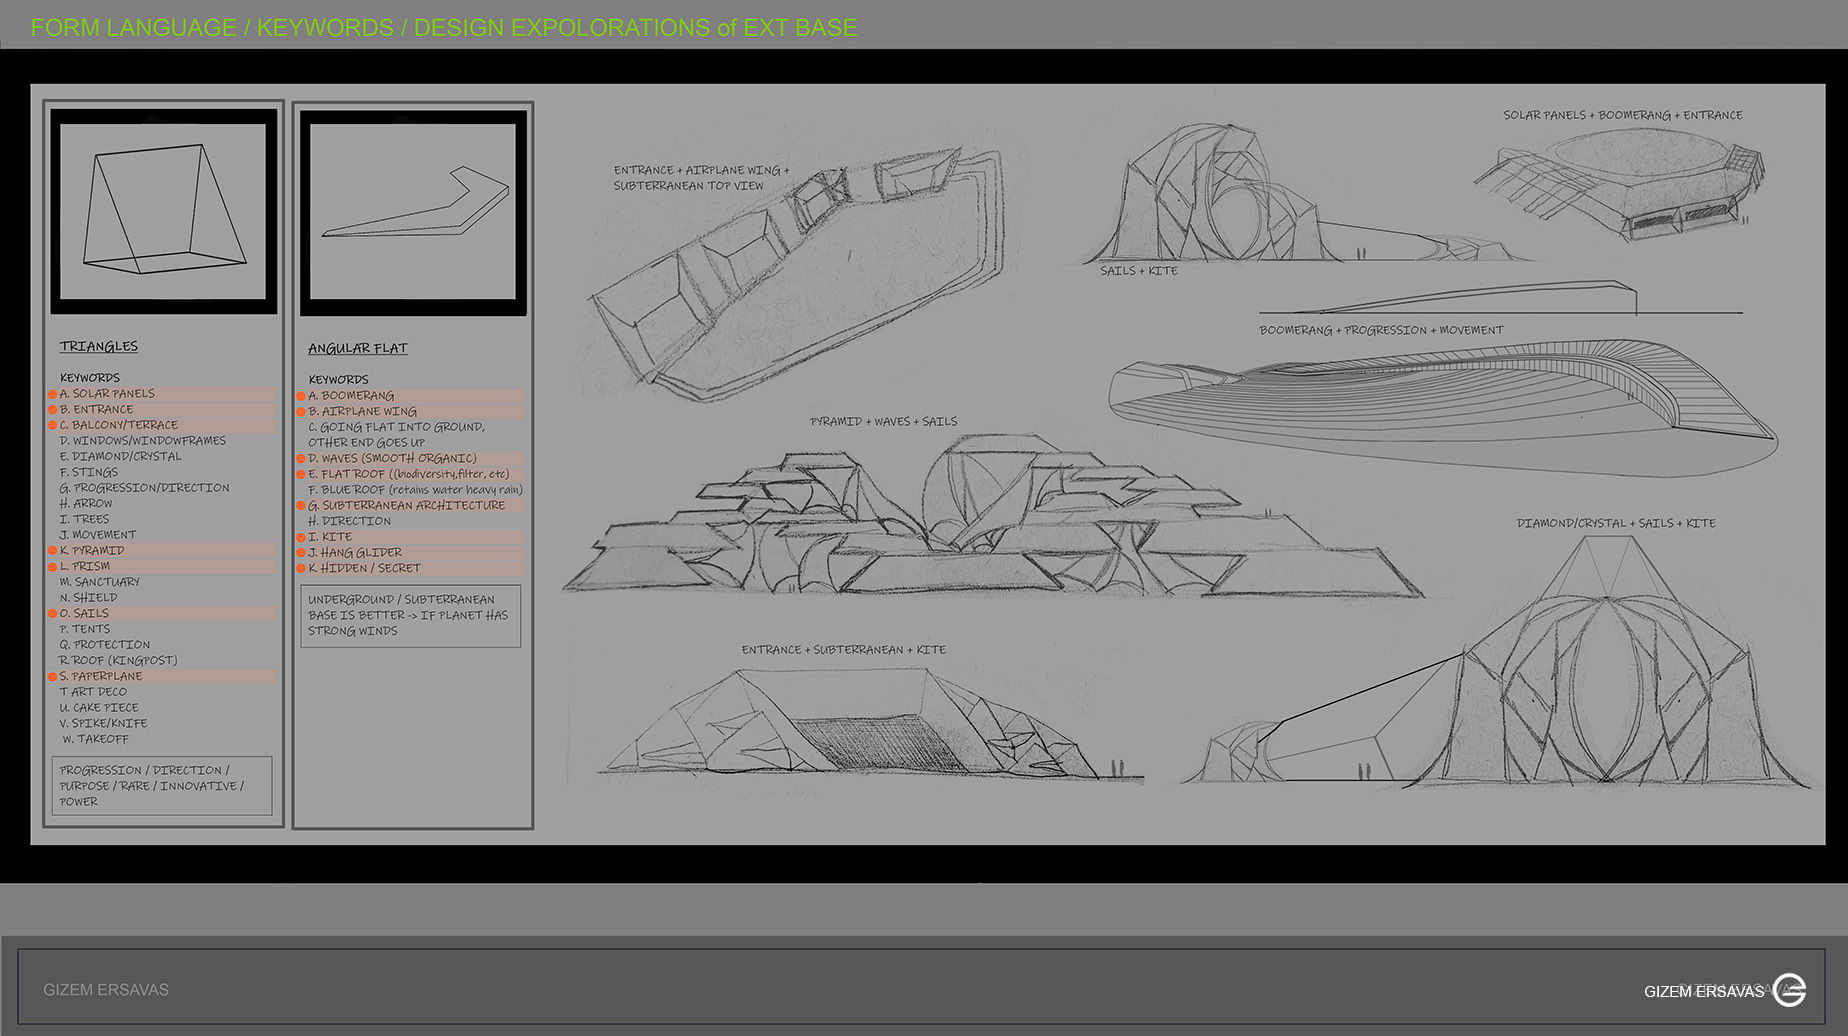Click keyword 'C. BALCONY/TERRACE'
This screenshot has height=1036, width=1848.
click(118, 425)
